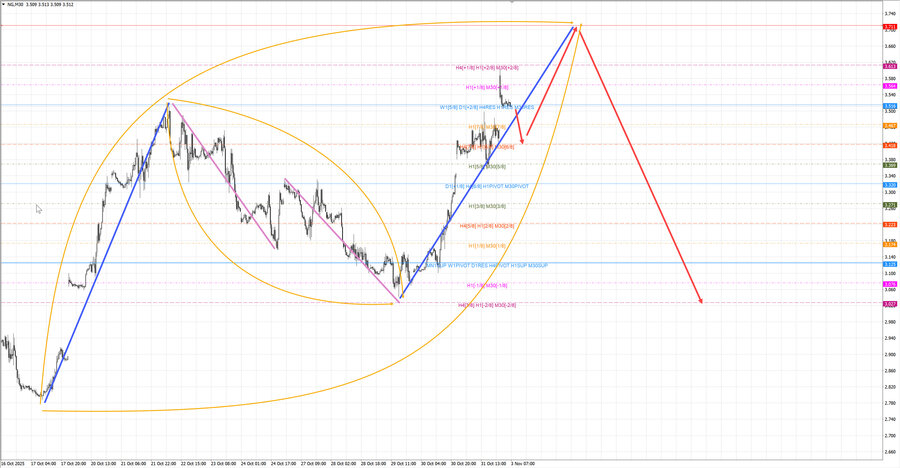
Task: Select the large red arrow's lower arrowhead
Action: click(x=701, y=301)
